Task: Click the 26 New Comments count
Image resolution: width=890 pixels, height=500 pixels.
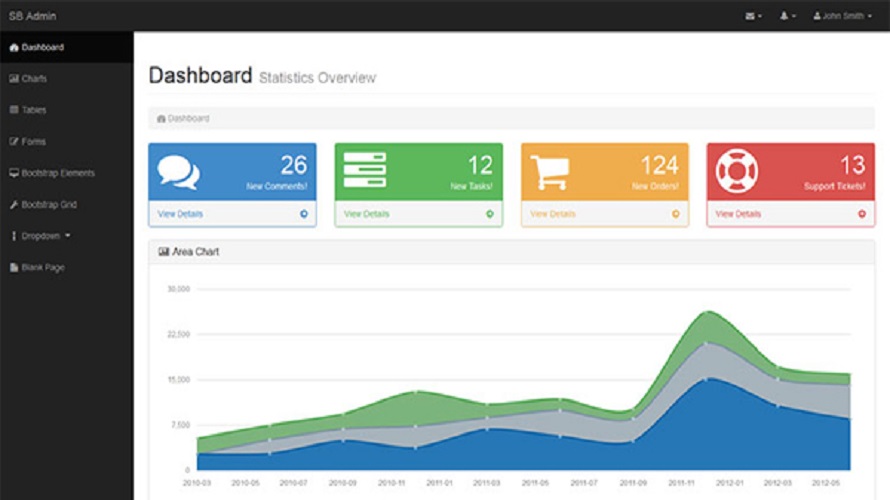Action: 293,165
